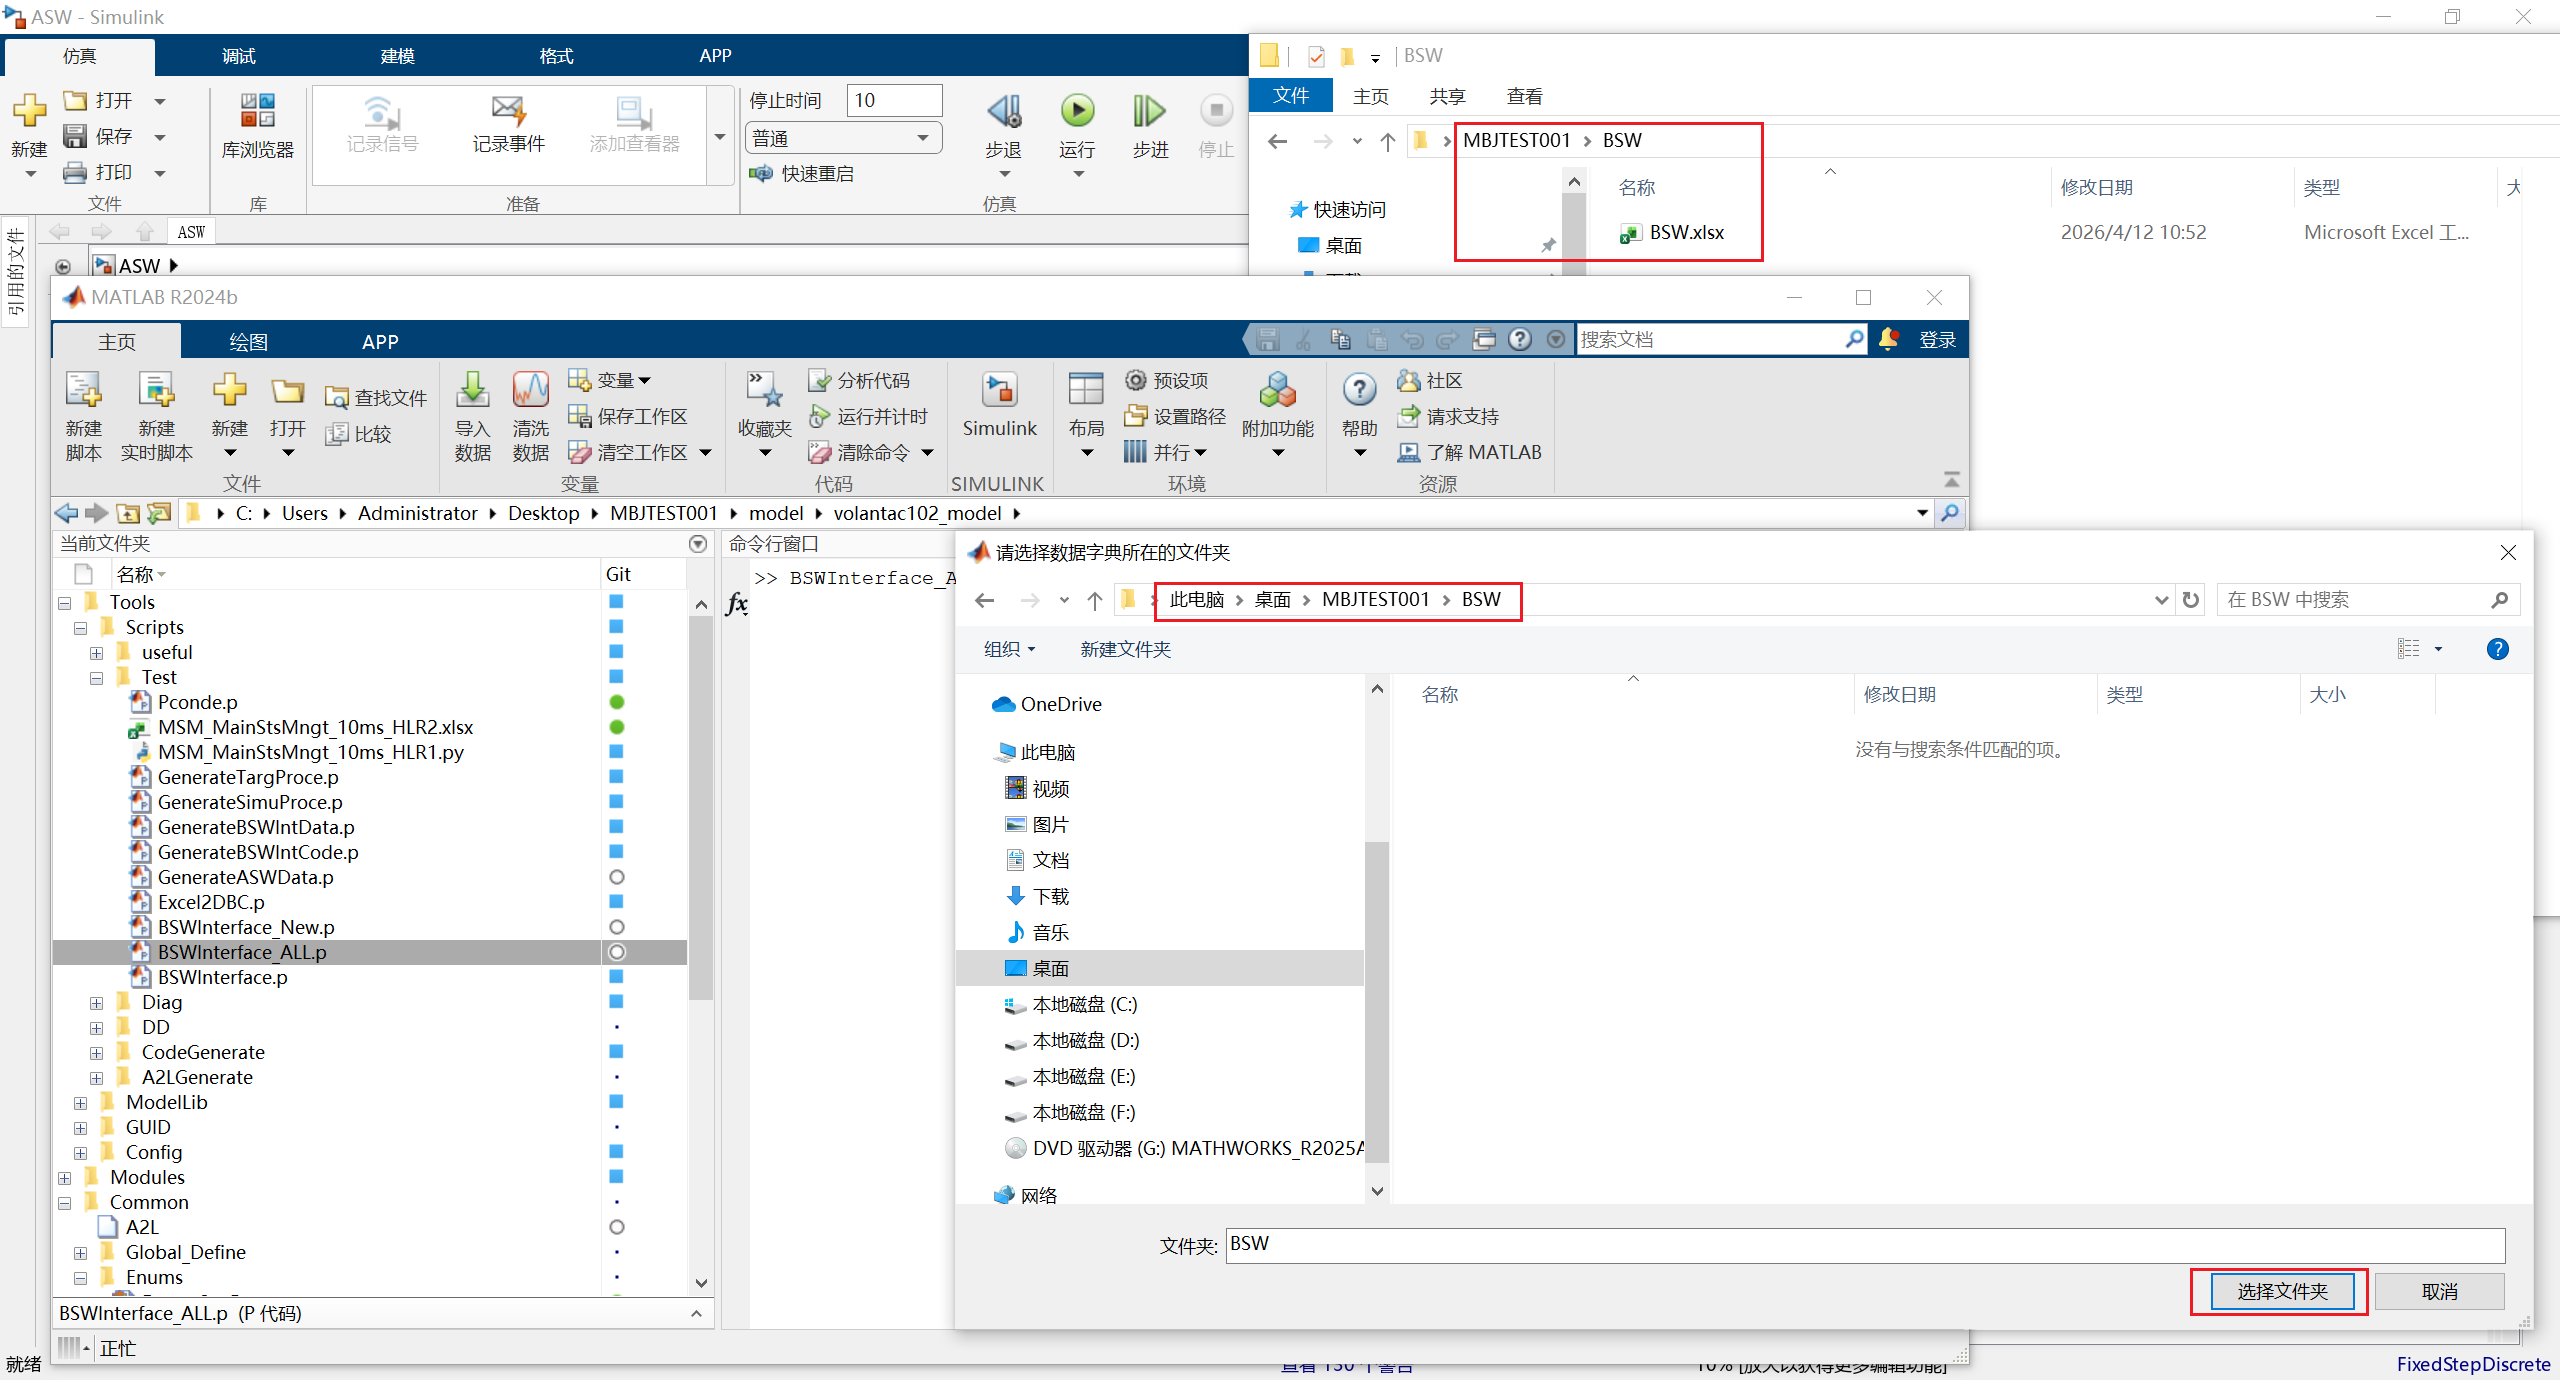This screenshot has height=1380, width=2560.
Task: Switch to the 格式 tab in Simulink
Action: pyautogui.click(x=556, y=56)
